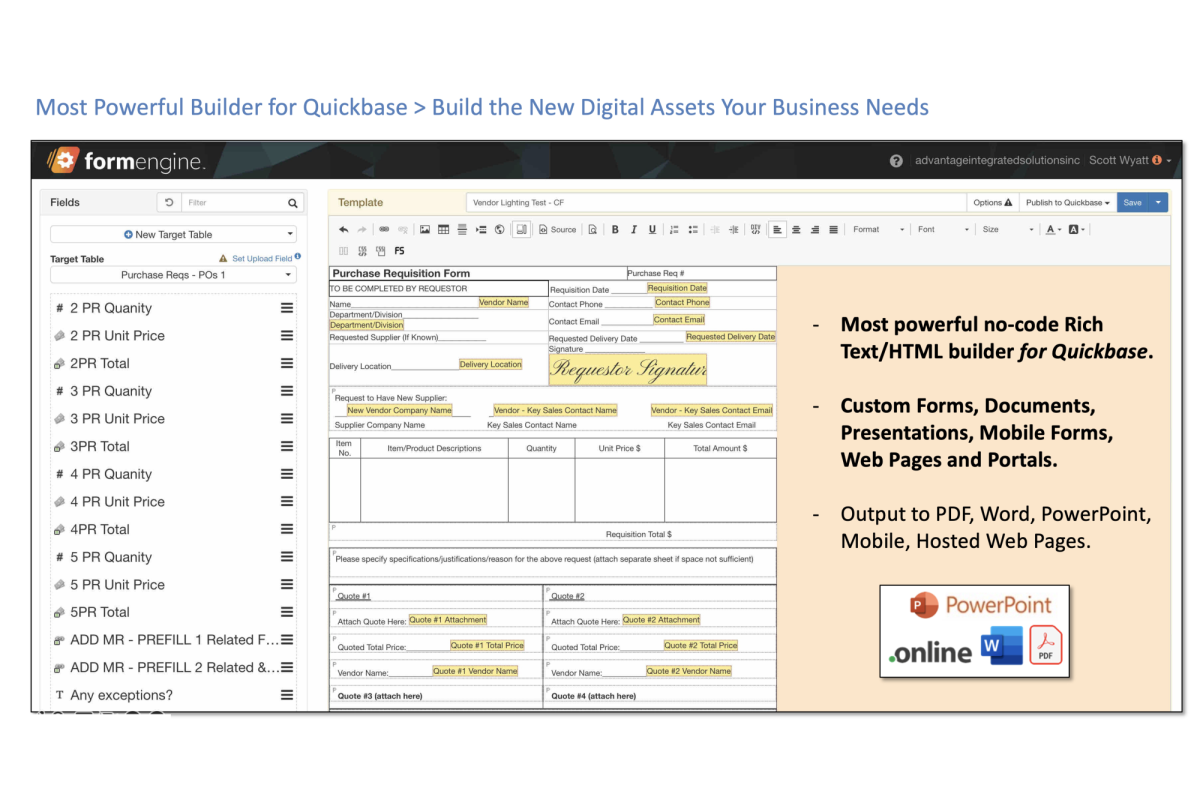Create a New Target Table
This screenshot has width=1200, height=800.
(172, 234)
